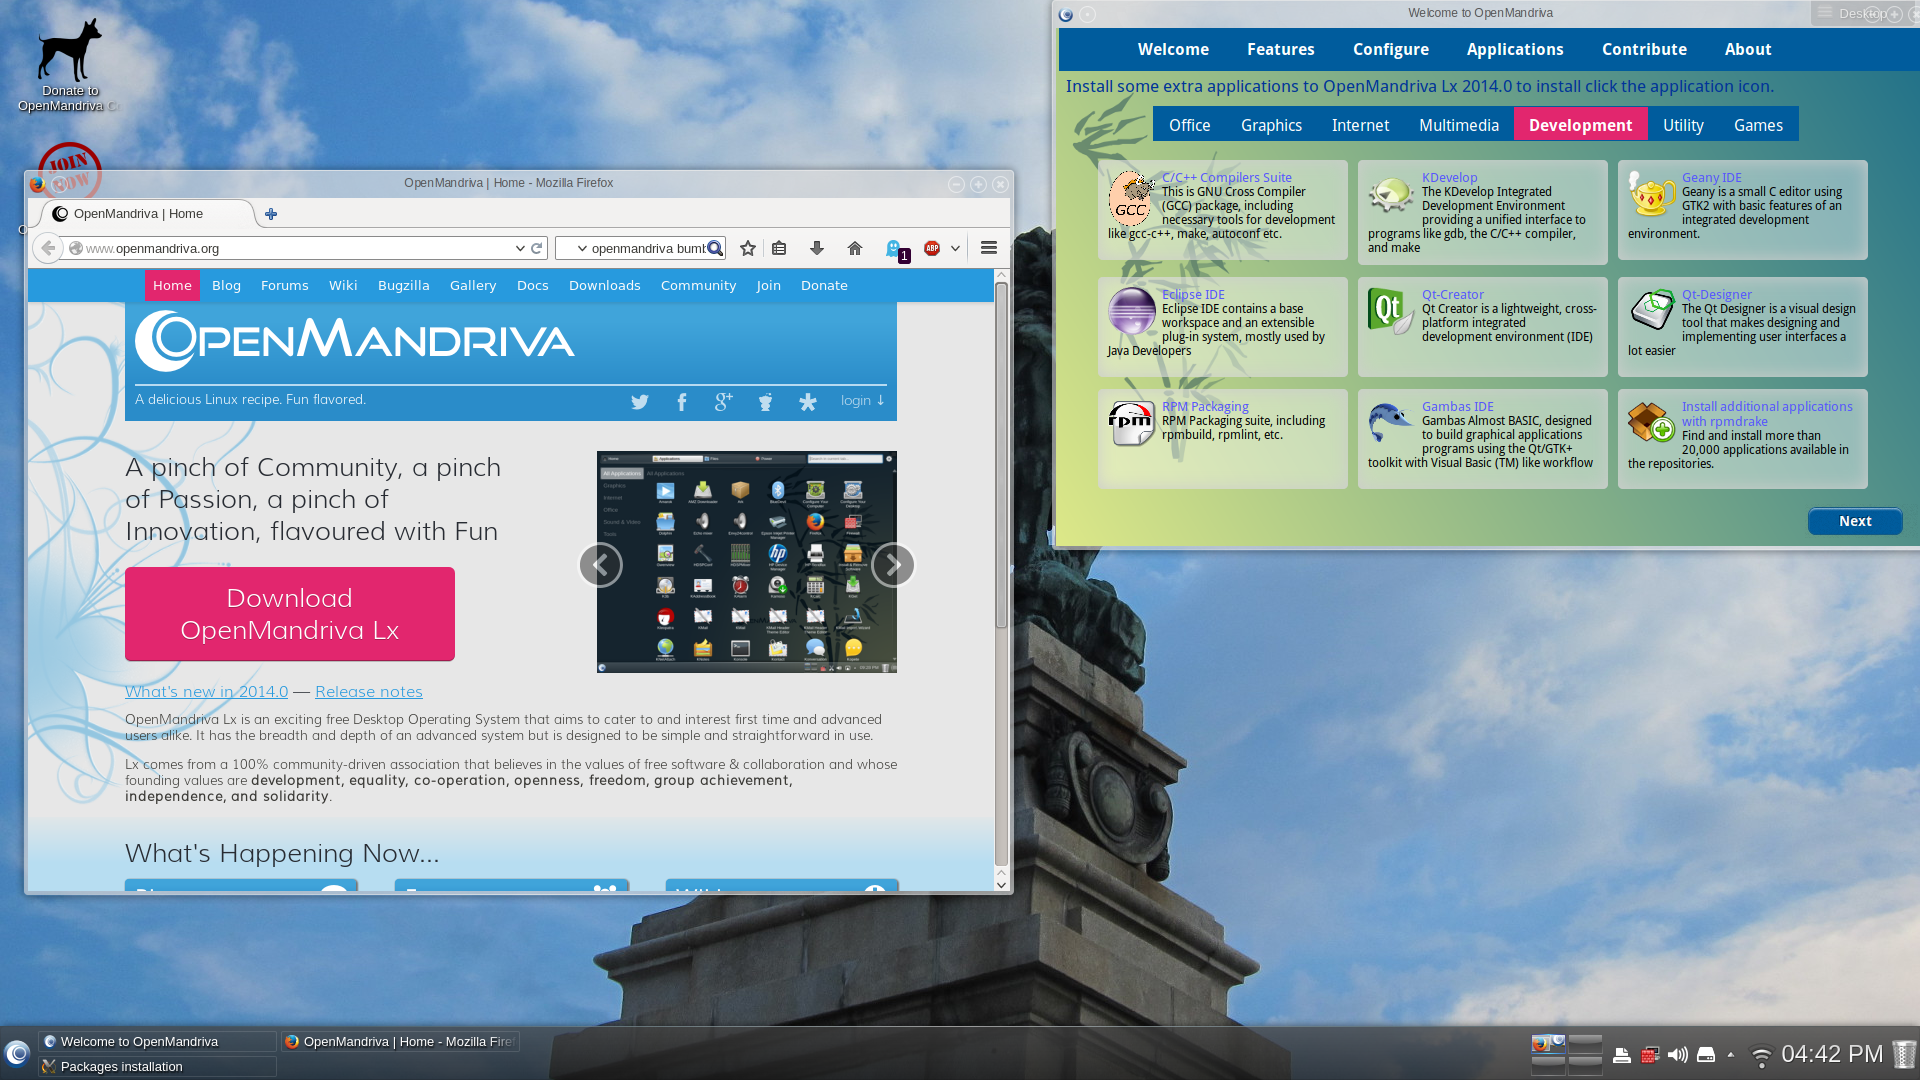Go to Firefox home page icon
1920x1080 pixels.
tap(855, 248)
